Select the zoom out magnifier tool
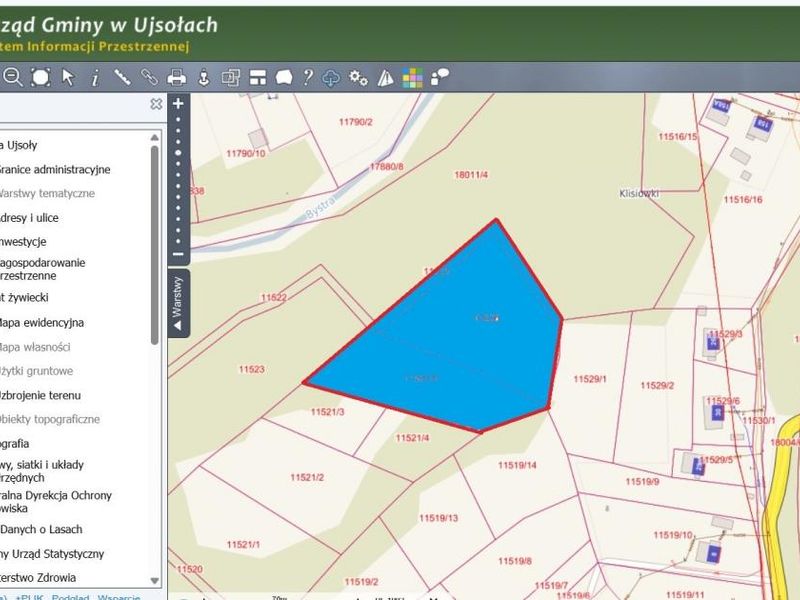This screenshot has height=600, width=800. coord(12,78)
